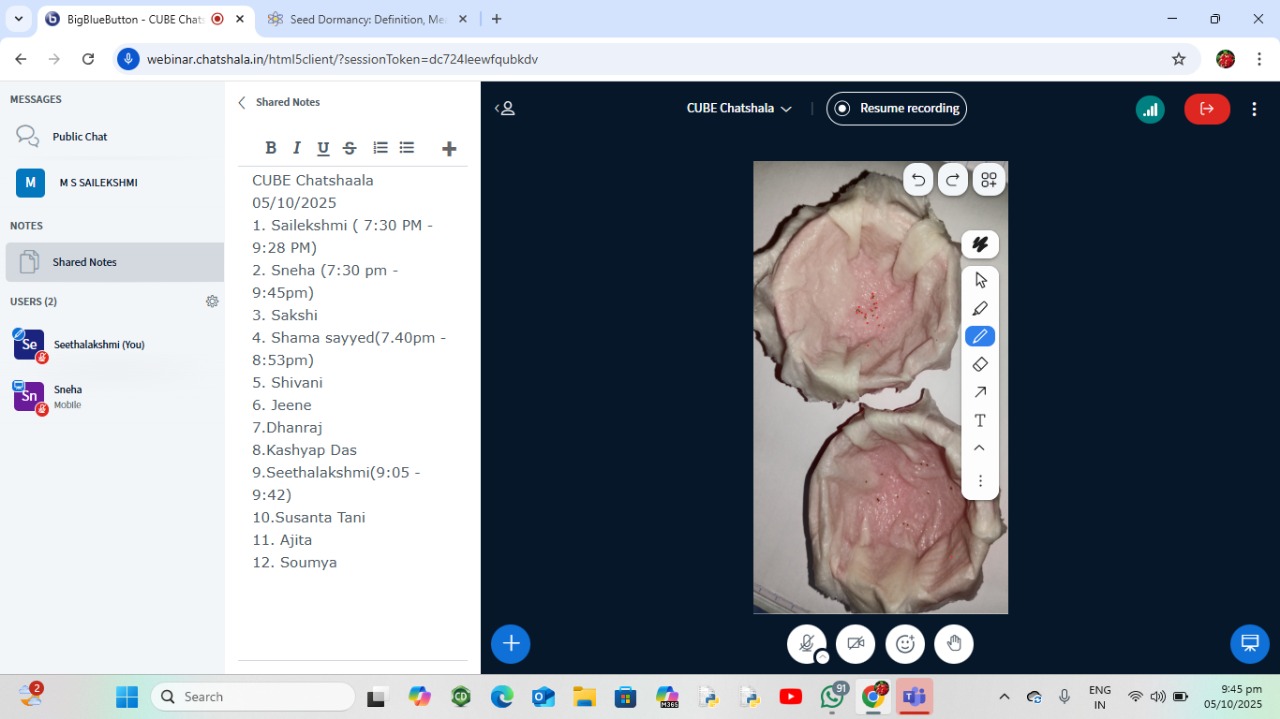Open the reactions smiley button

coord(905,643)
